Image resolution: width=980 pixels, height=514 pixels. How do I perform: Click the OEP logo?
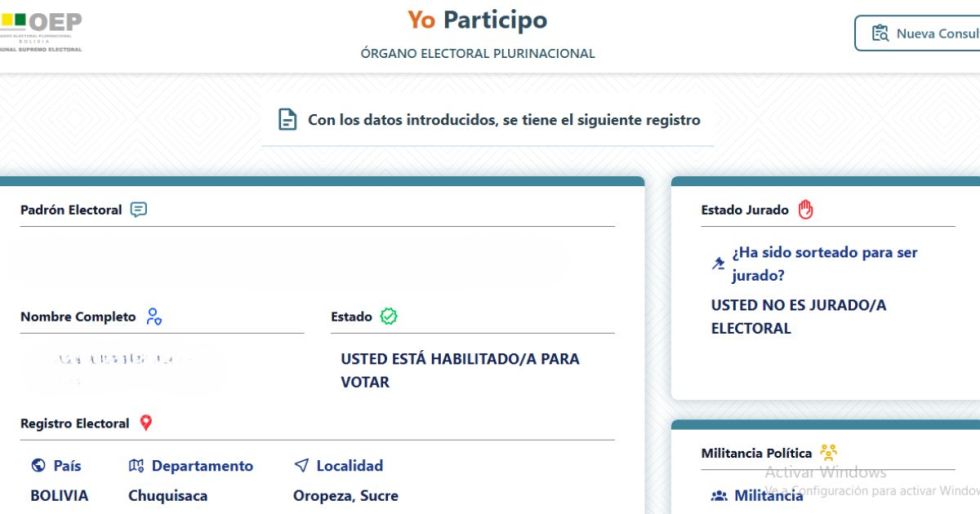41,30
